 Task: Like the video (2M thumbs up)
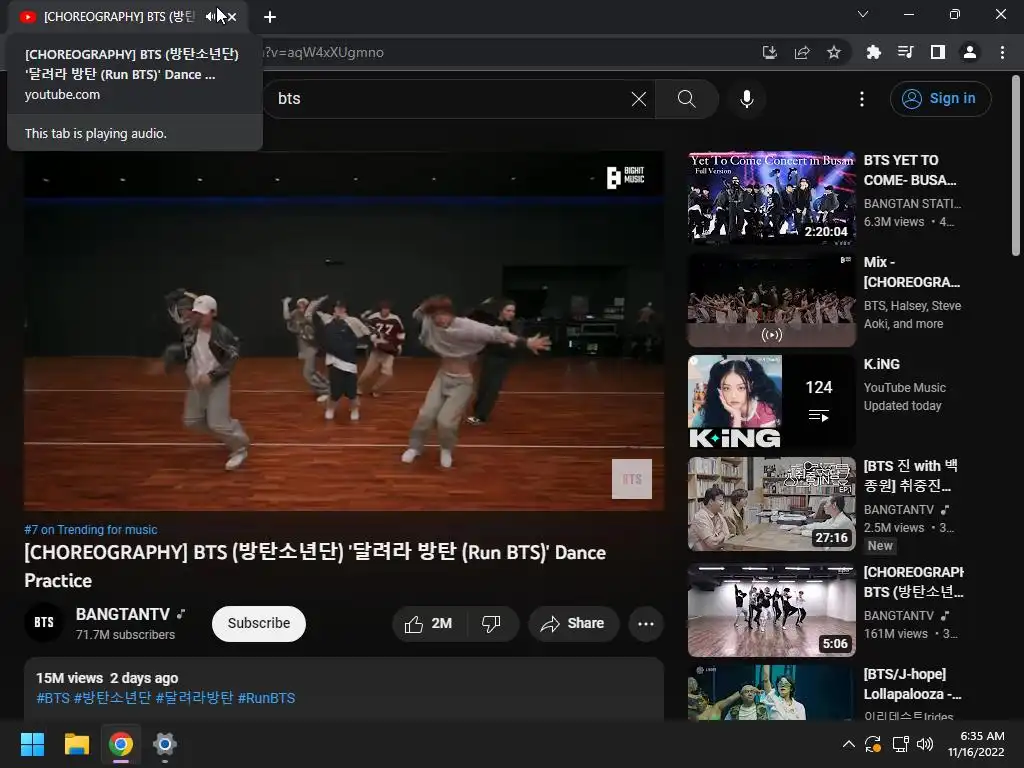tap(428, 624)
